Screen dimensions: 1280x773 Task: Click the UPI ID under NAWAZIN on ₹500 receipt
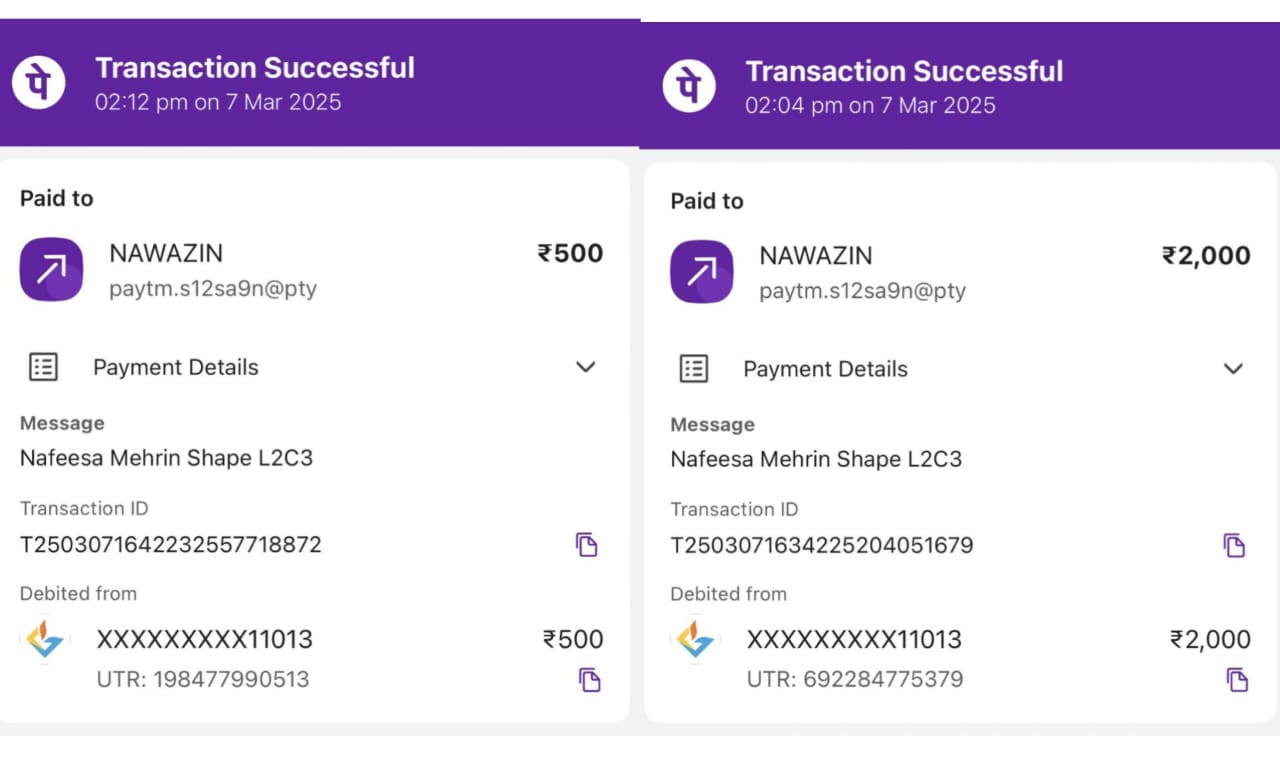point(212,289)
